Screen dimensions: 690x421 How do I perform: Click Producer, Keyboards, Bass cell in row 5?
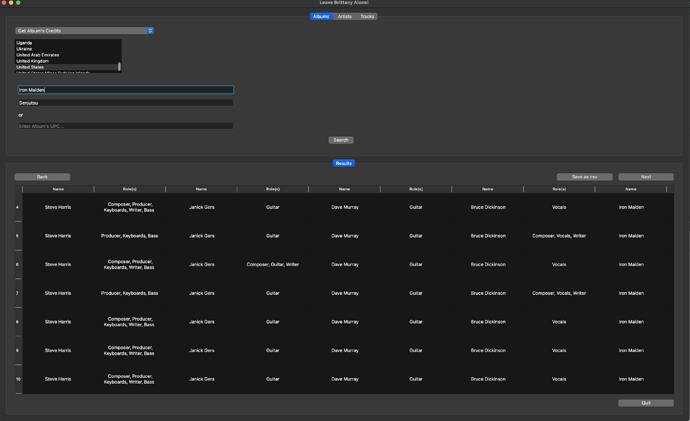tap(130, 236)
